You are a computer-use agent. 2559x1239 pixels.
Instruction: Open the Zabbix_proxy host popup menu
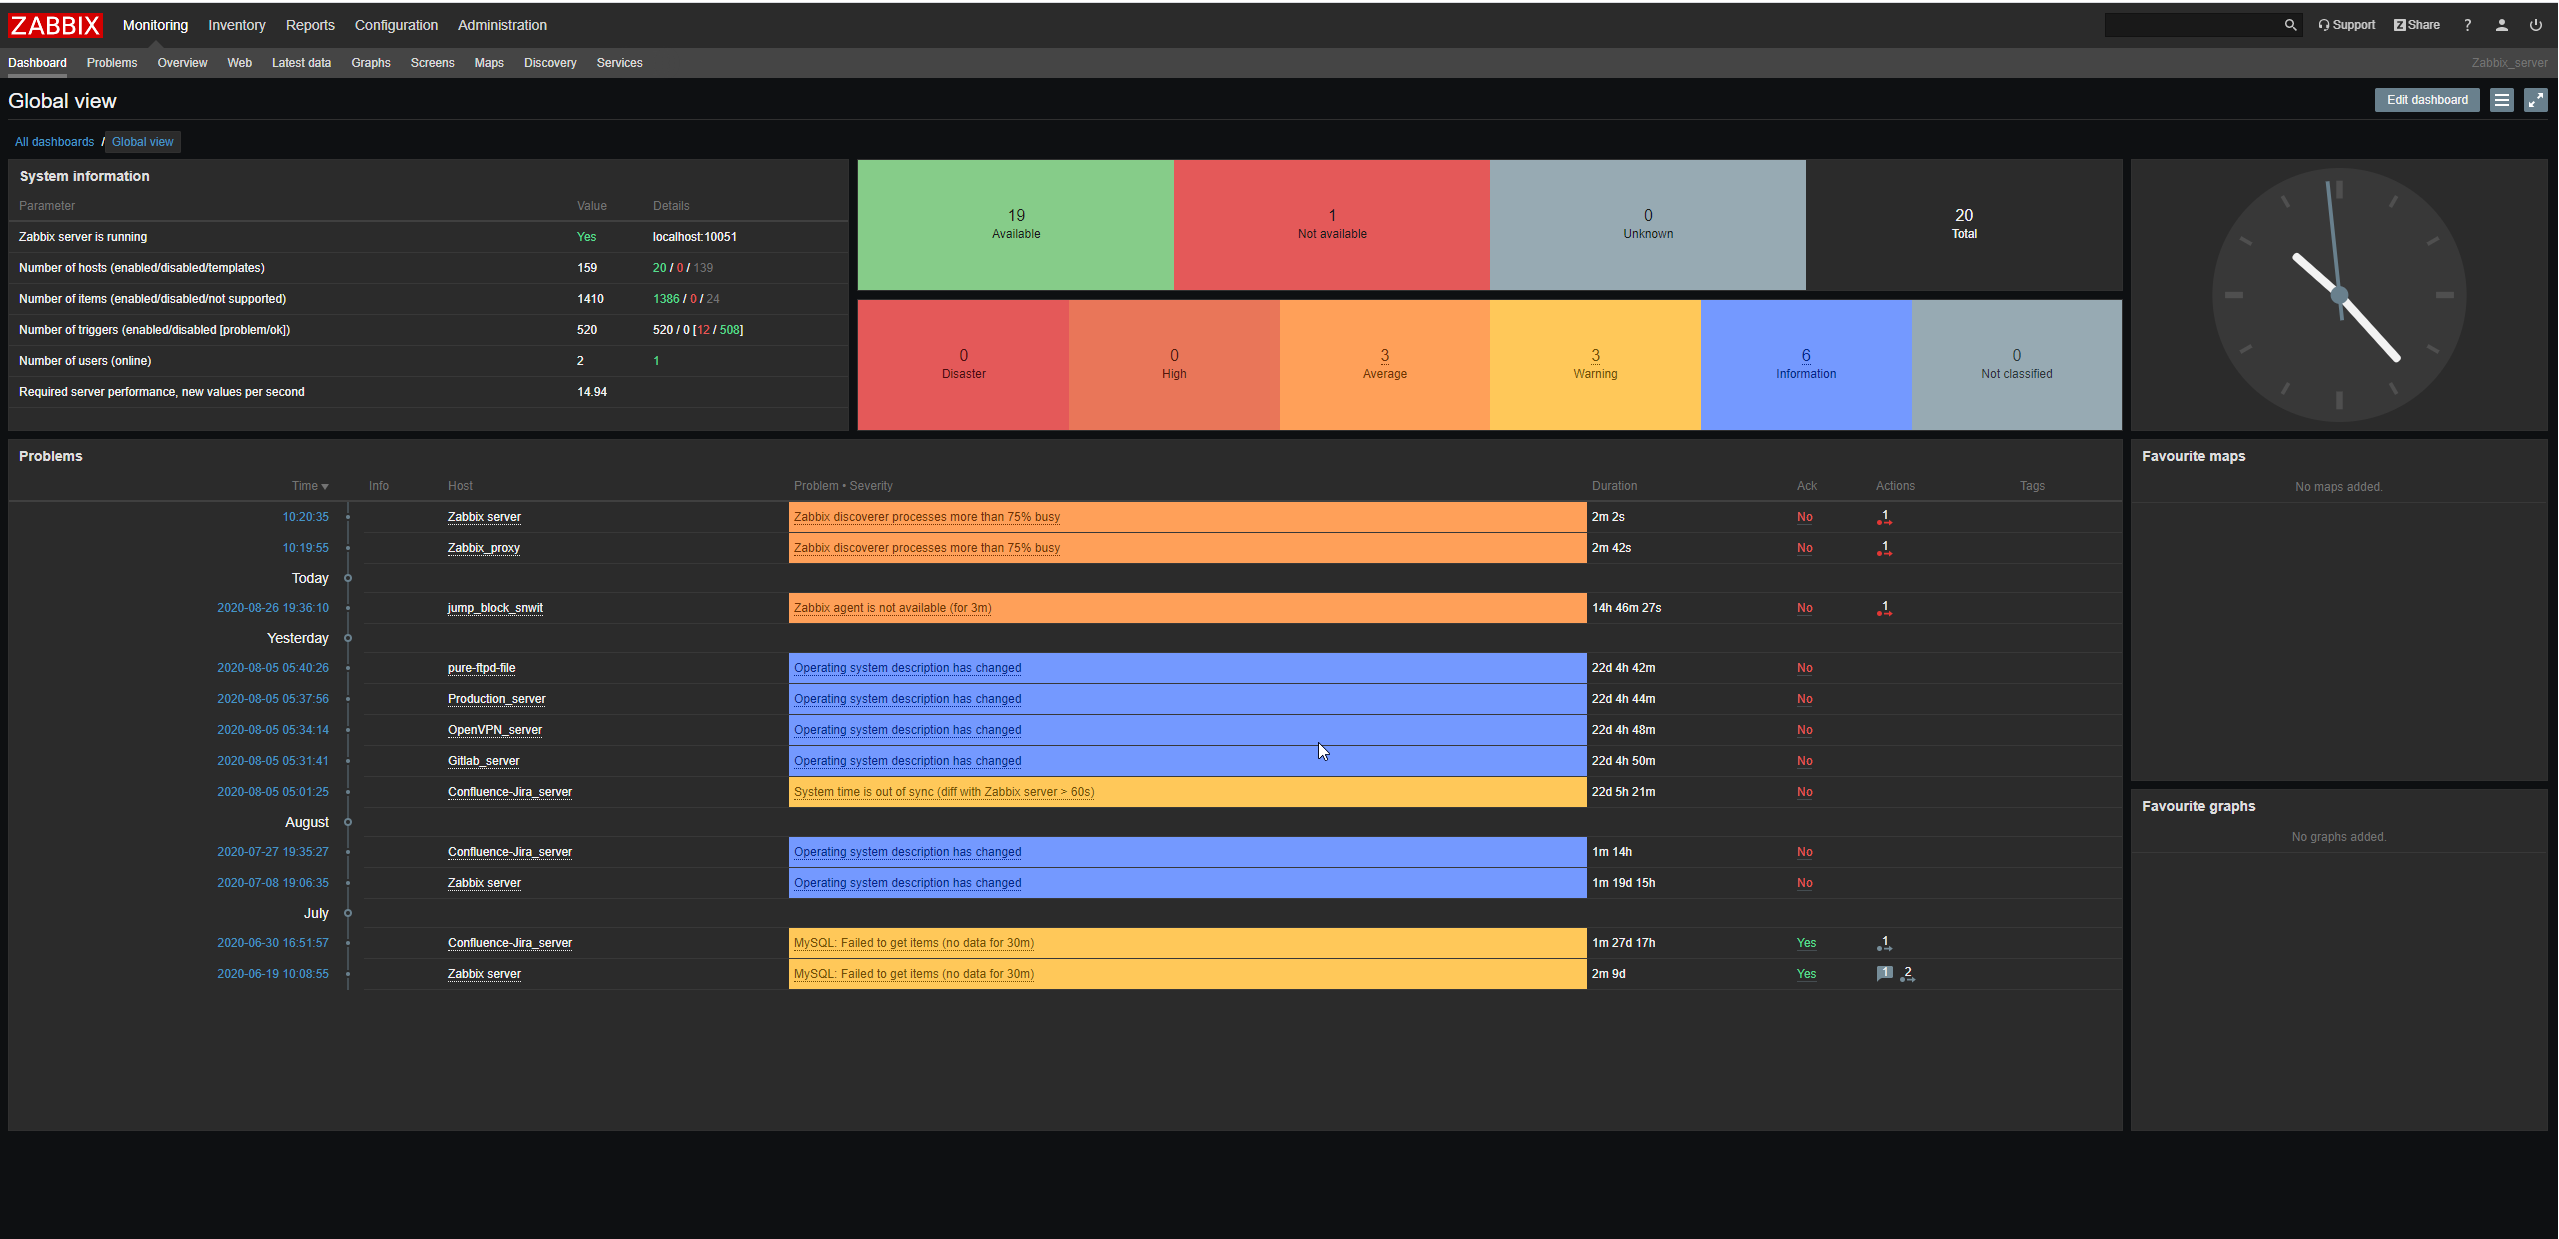[483, 548]
